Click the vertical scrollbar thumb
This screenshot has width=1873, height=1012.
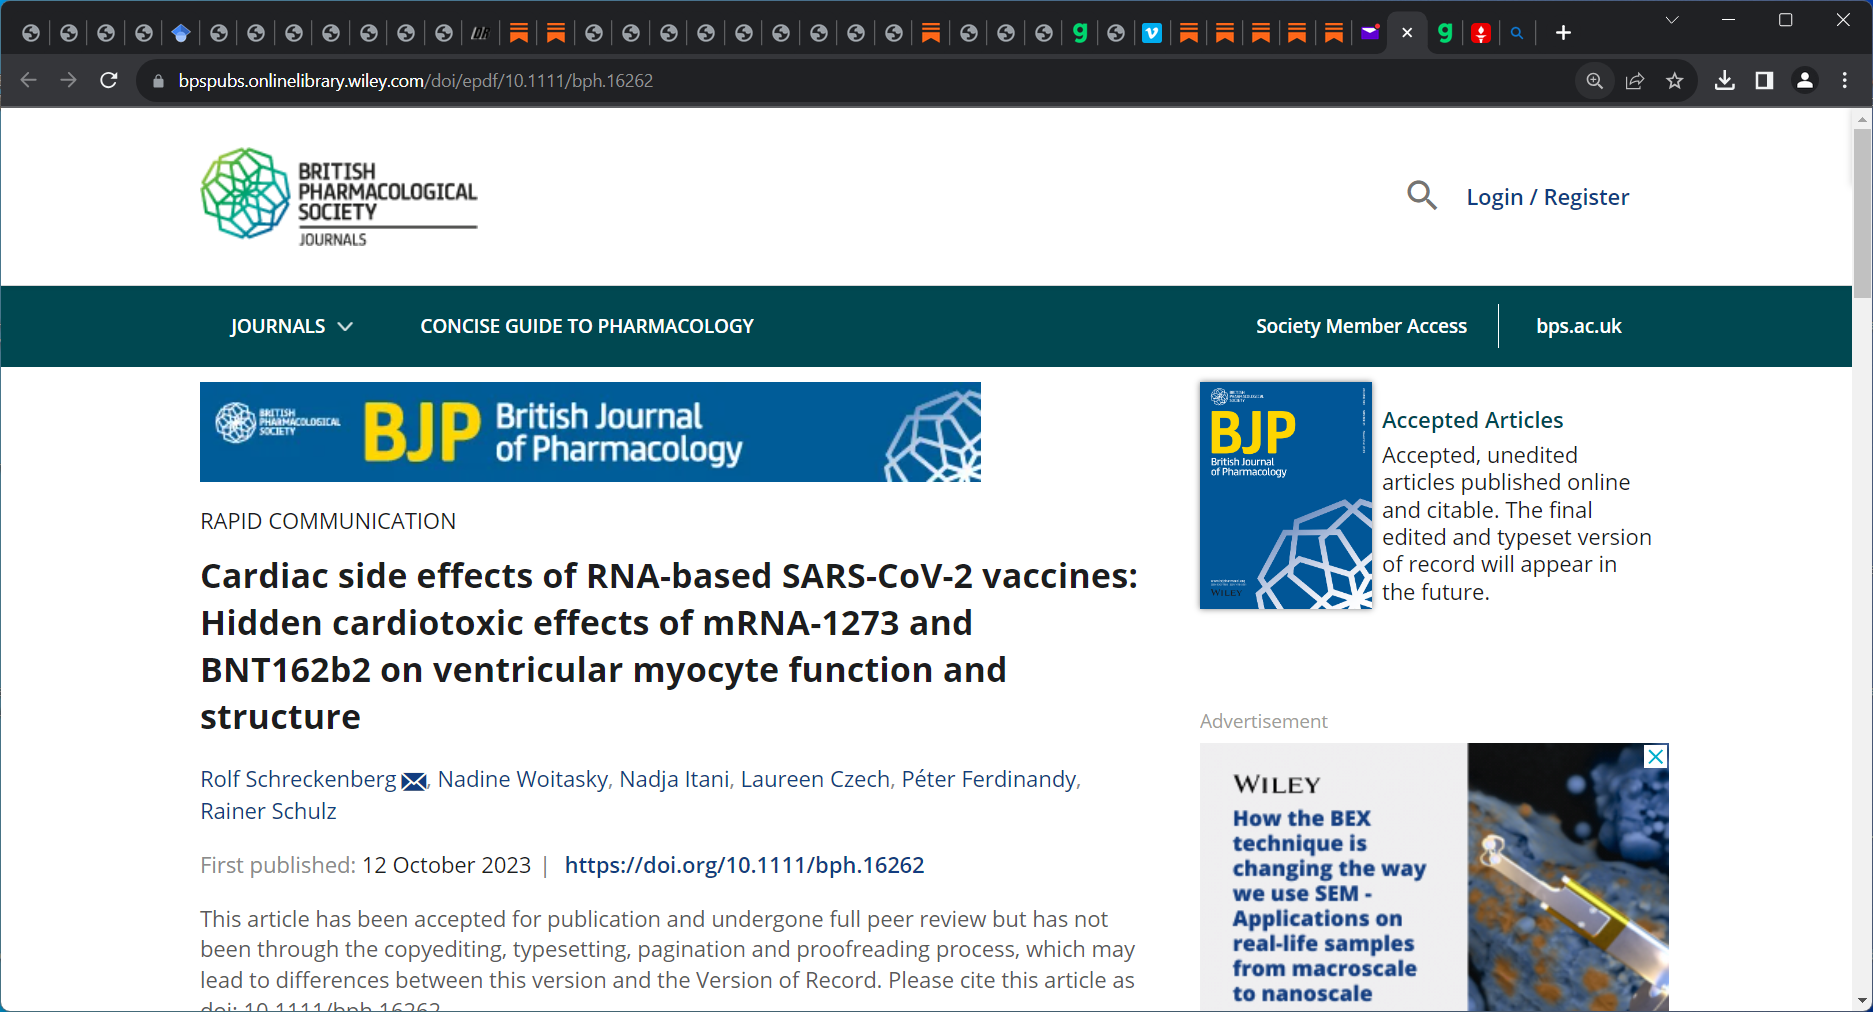[1862, 212]
